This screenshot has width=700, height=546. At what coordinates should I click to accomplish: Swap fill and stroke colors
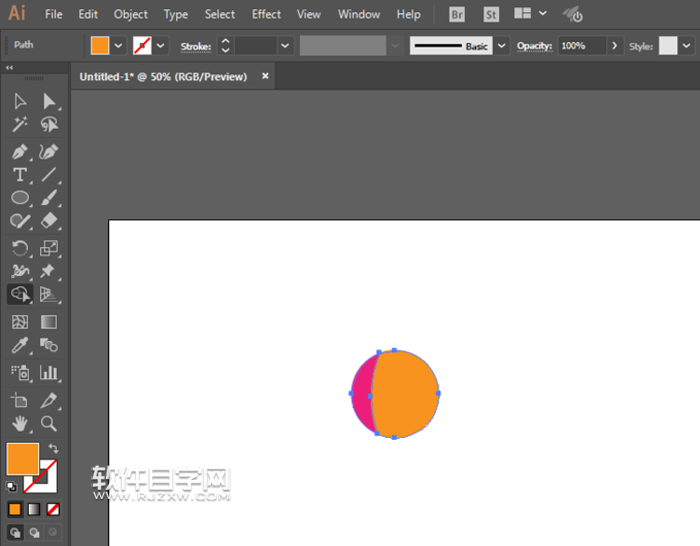(53, 449)
